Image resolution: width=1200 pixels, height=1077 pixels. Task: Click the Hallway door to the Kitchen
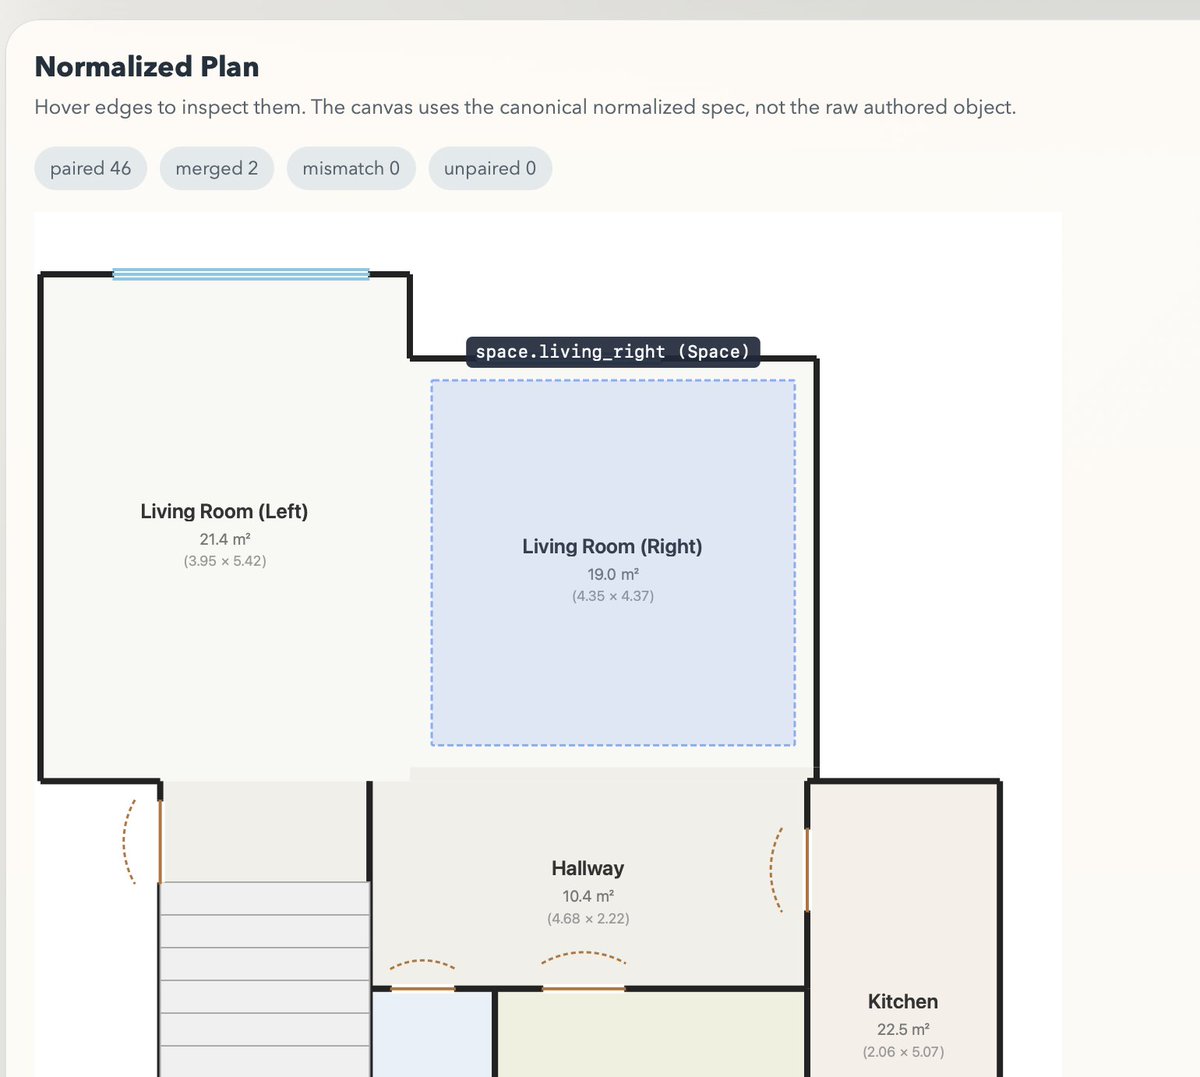[806, 870]
